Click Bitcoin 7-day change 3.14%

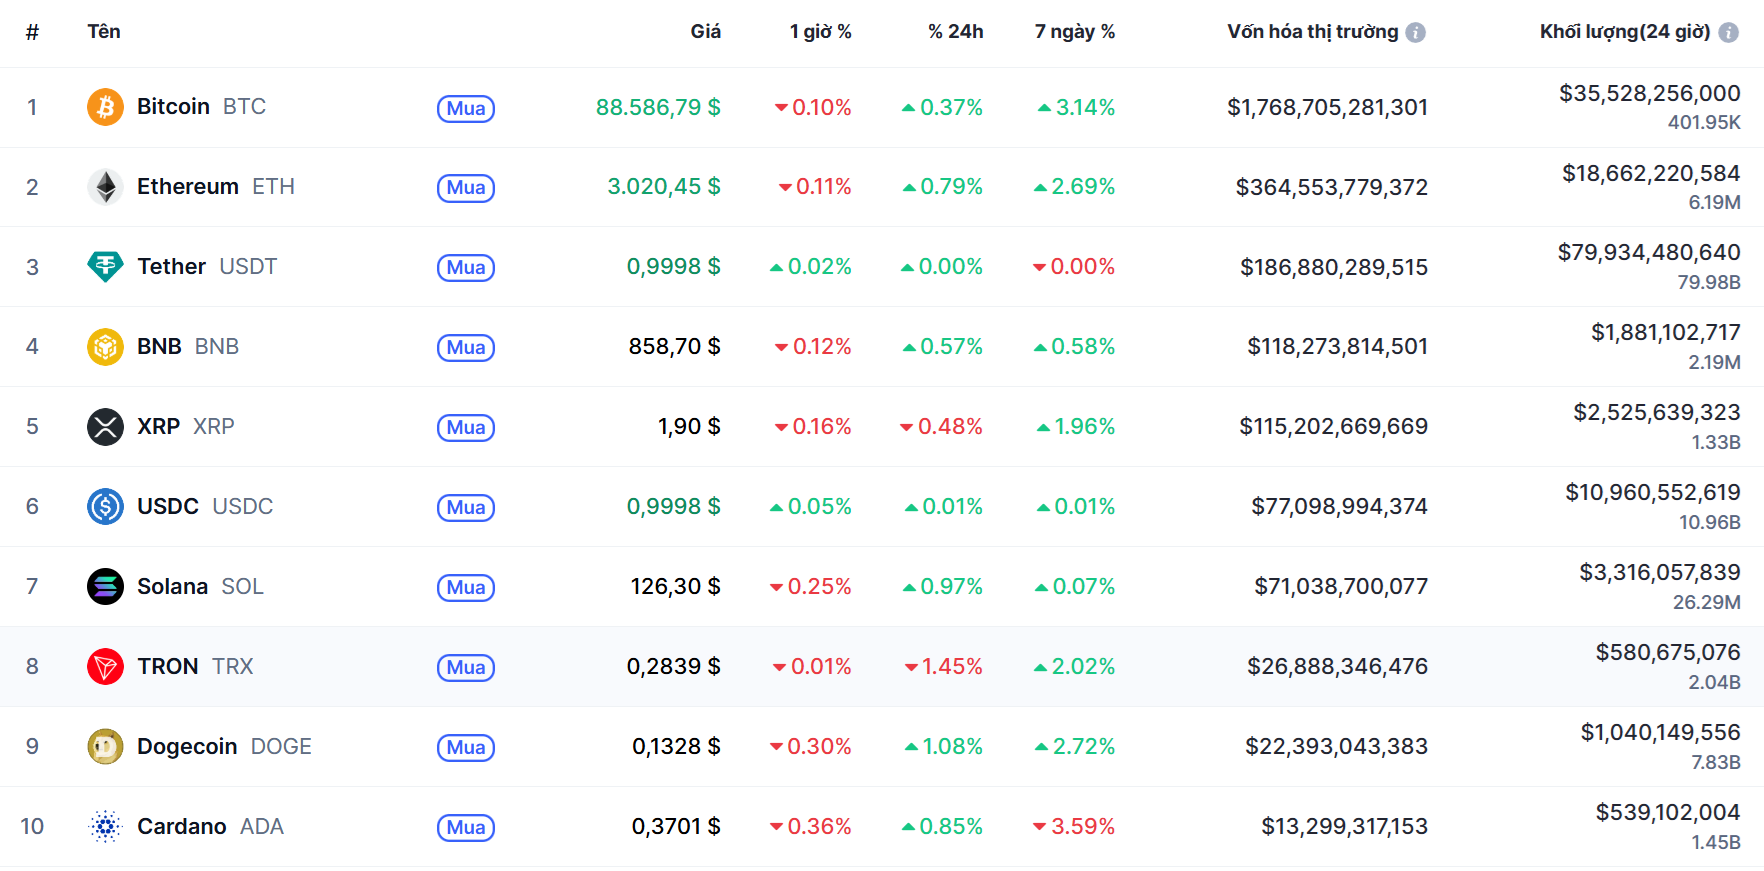point(1077,107)
